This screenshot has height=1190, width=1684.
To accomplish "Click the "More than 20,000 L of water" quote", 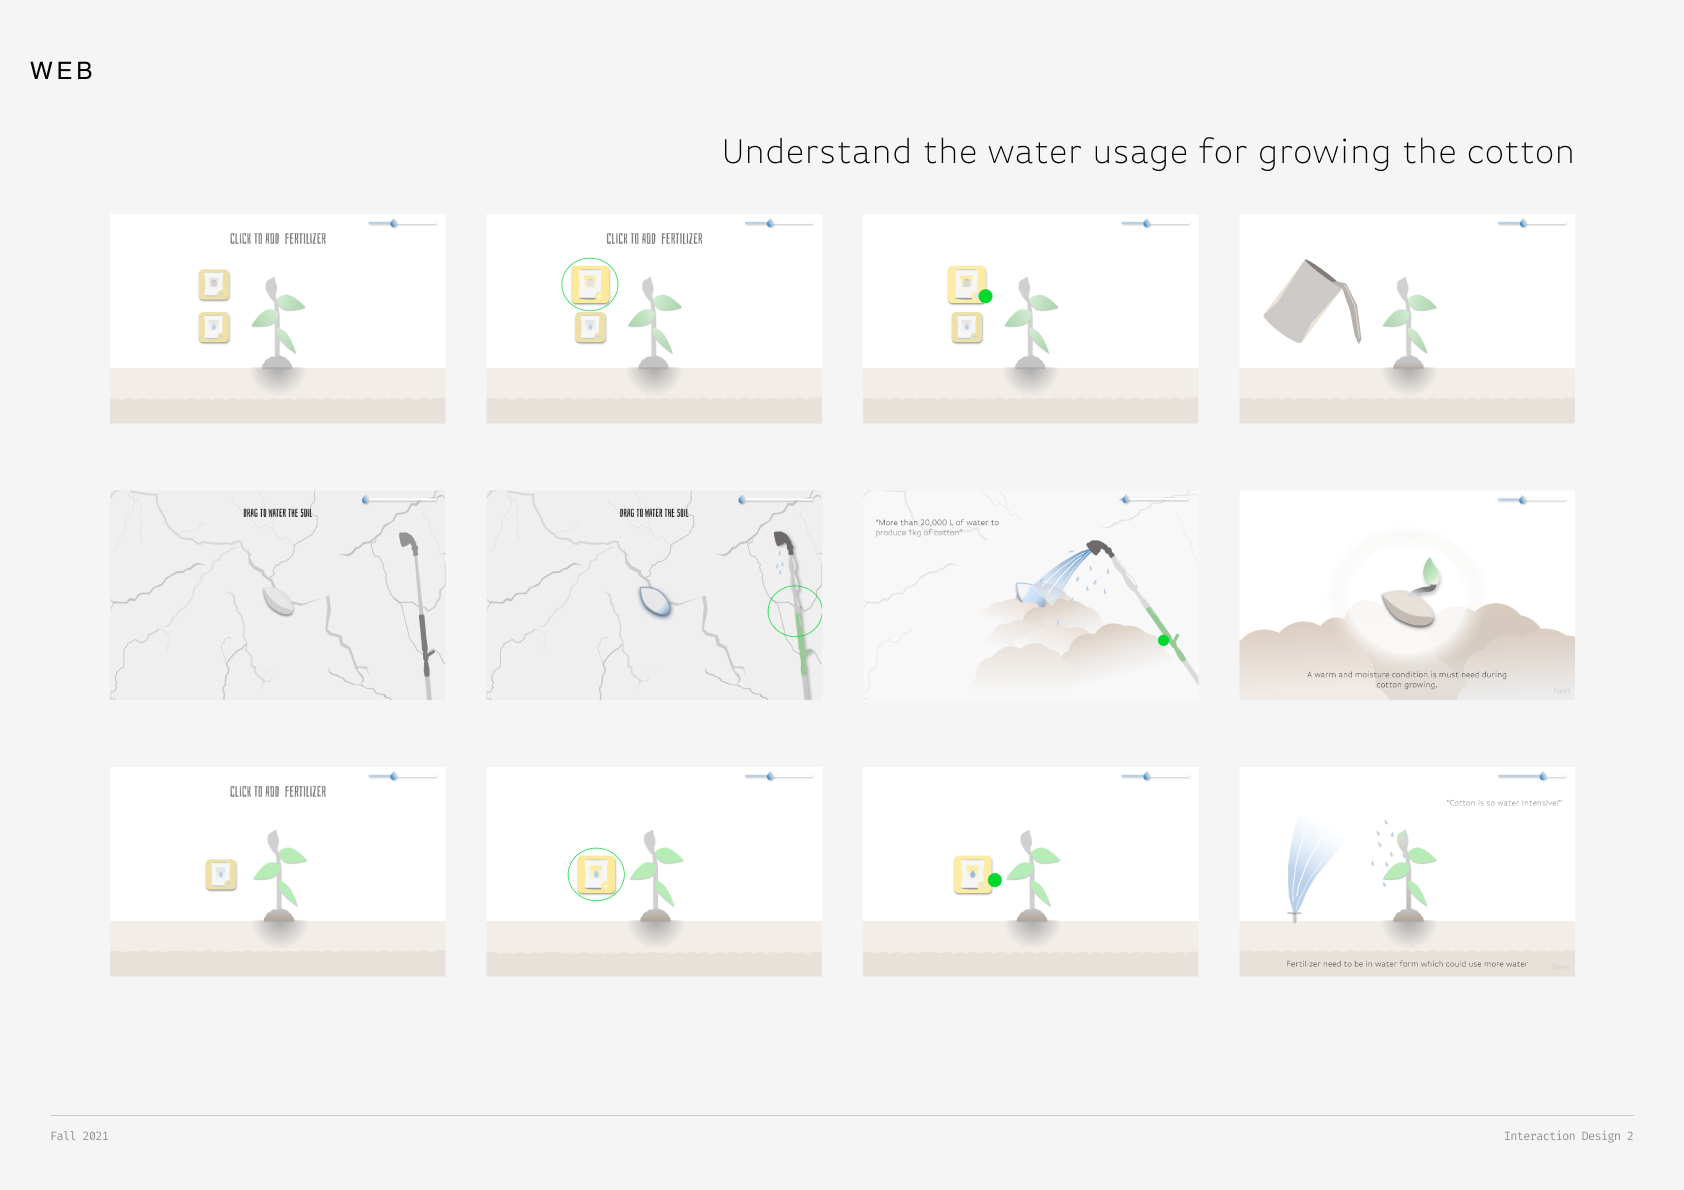I will [x=936, y=527].
